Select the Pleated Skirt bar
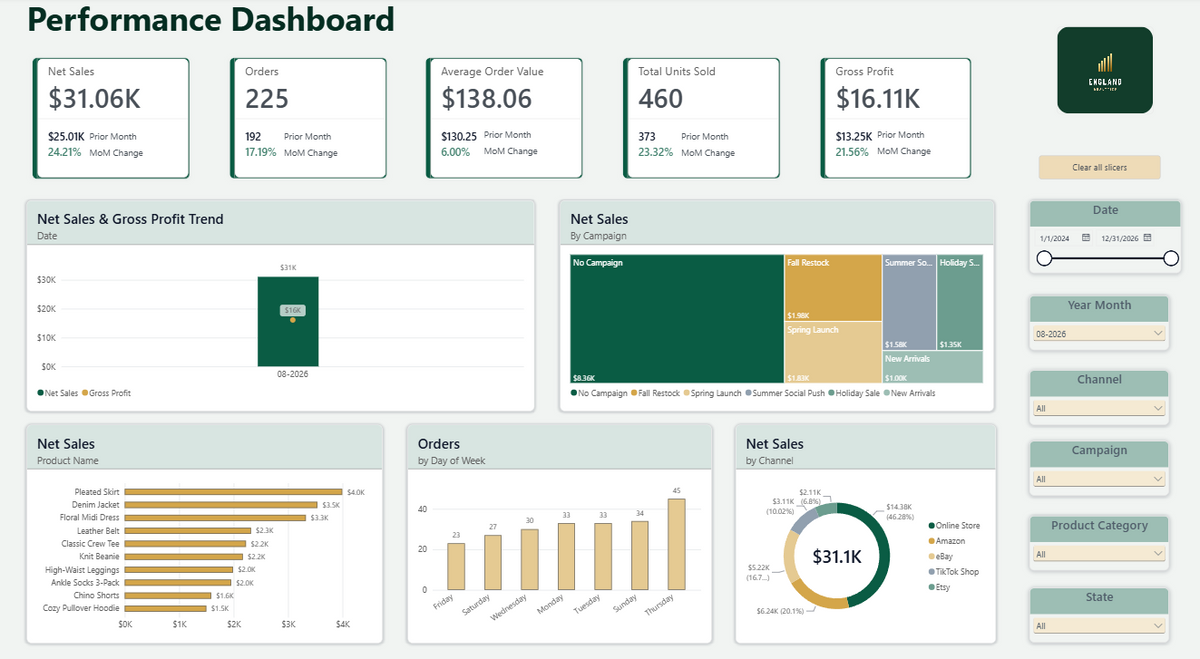This screenshot has width=1200, height=659. click(234, 492)
